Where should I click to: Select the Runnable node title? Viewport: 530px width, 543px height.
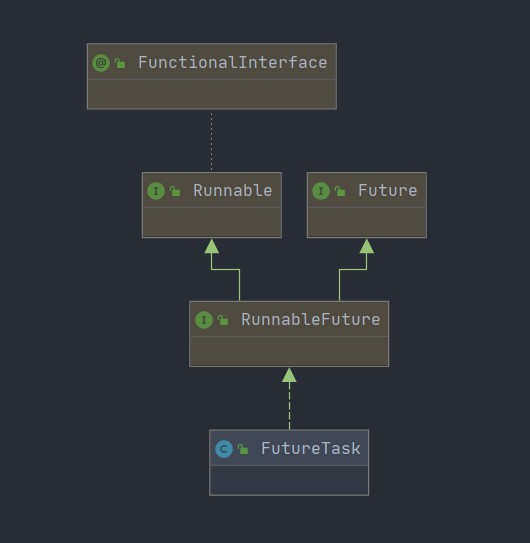232,190
